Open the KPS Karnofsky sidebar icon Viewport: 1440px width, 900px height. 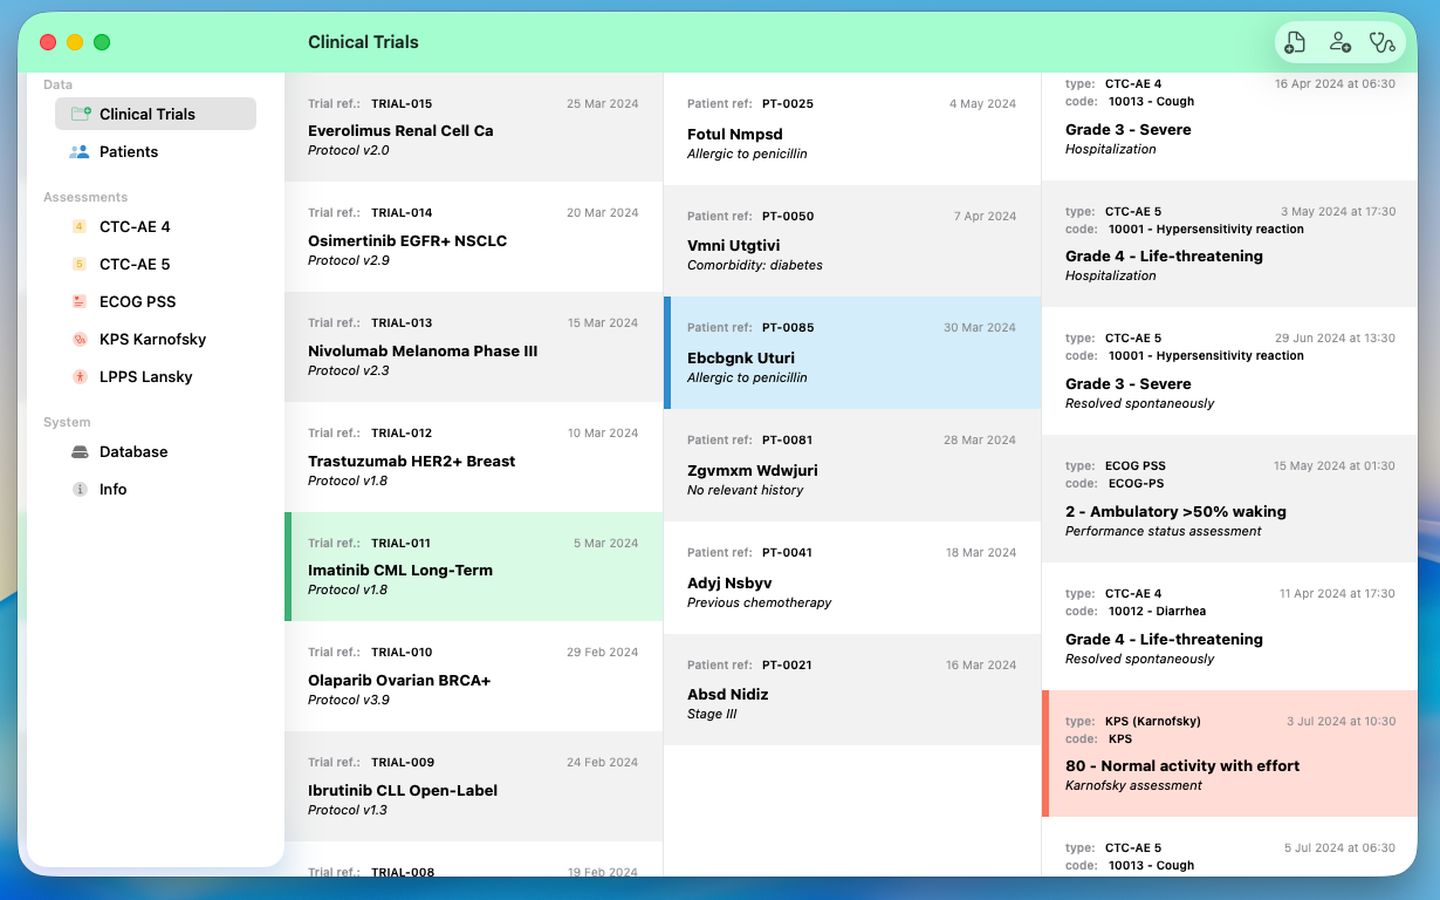[80, 339]
